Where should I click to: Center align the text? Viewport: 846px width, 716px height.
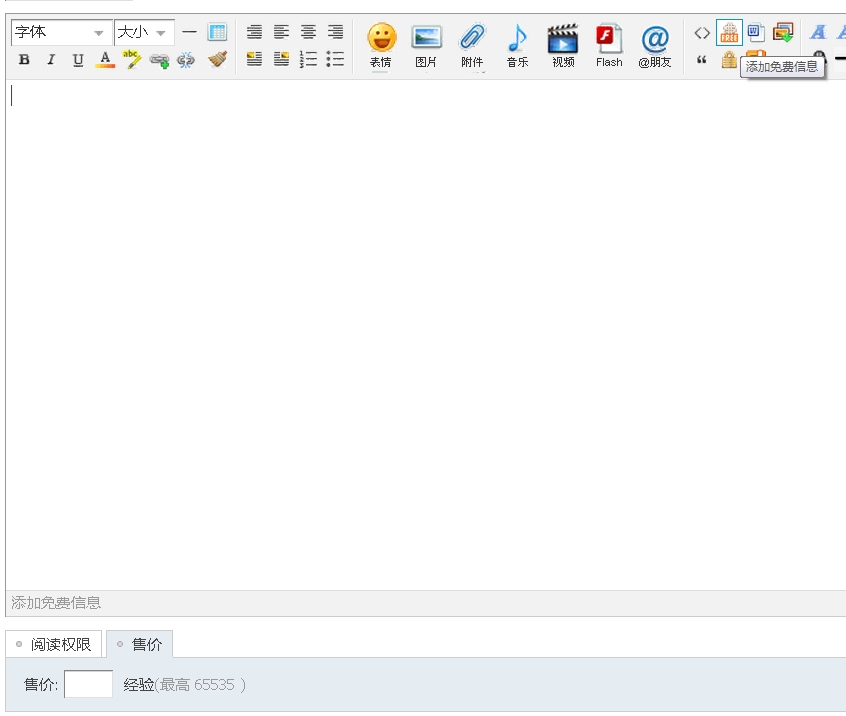point(308,32)
